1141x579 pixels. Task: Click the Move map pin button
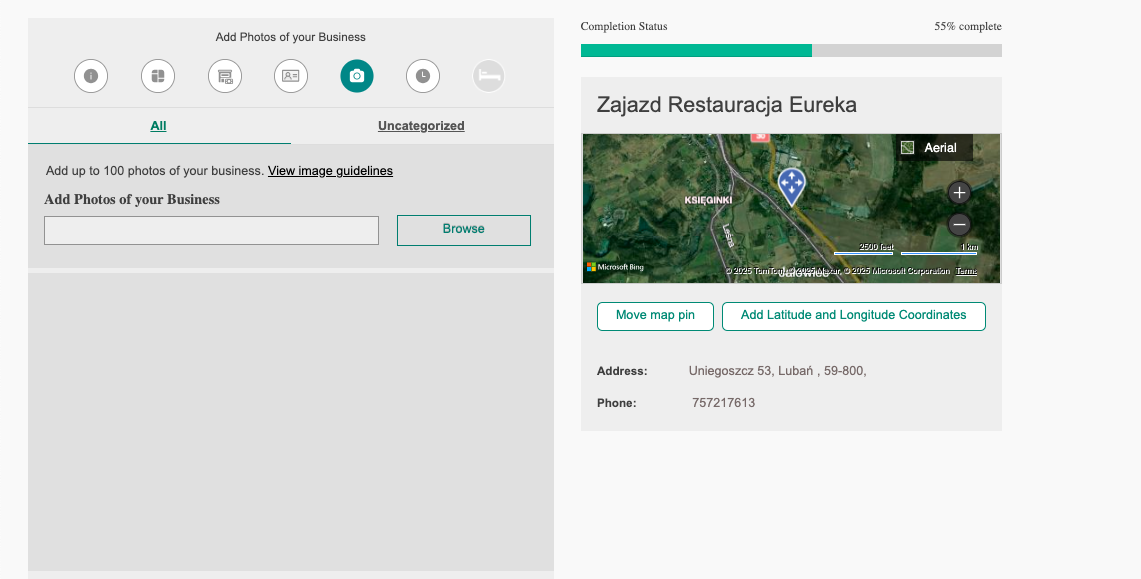(x=655, y=316)
